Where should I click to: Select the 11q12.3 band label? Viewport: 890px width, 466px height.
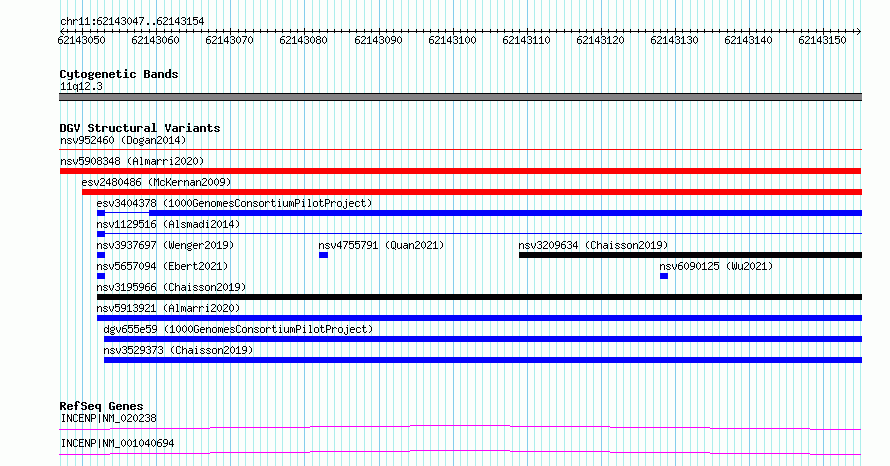[x=81, y=86]
